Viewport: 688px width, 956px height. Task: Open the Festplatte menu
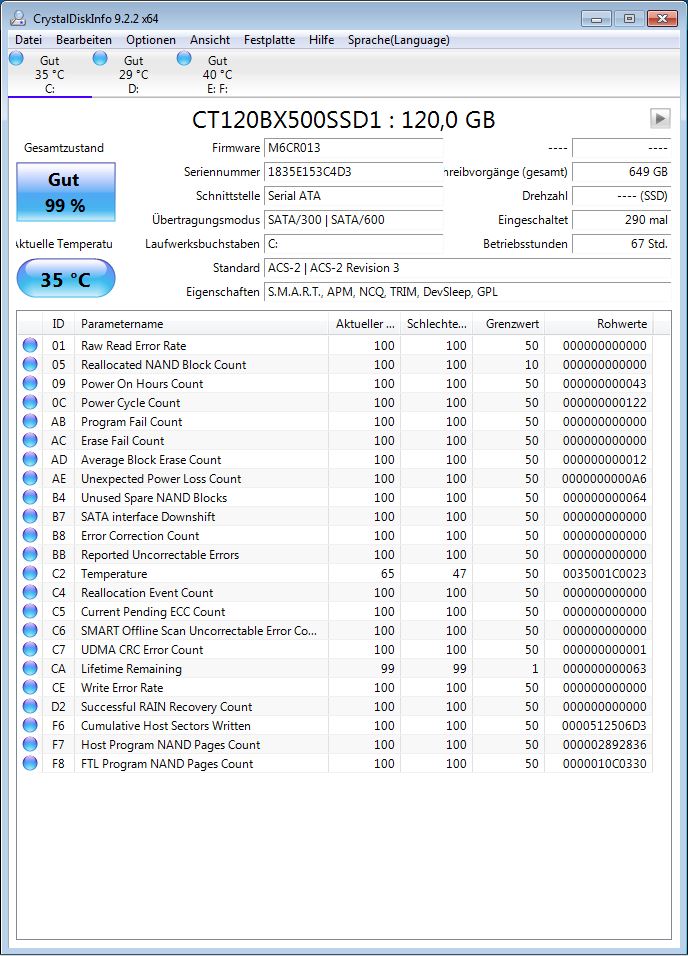pos(269,40)
